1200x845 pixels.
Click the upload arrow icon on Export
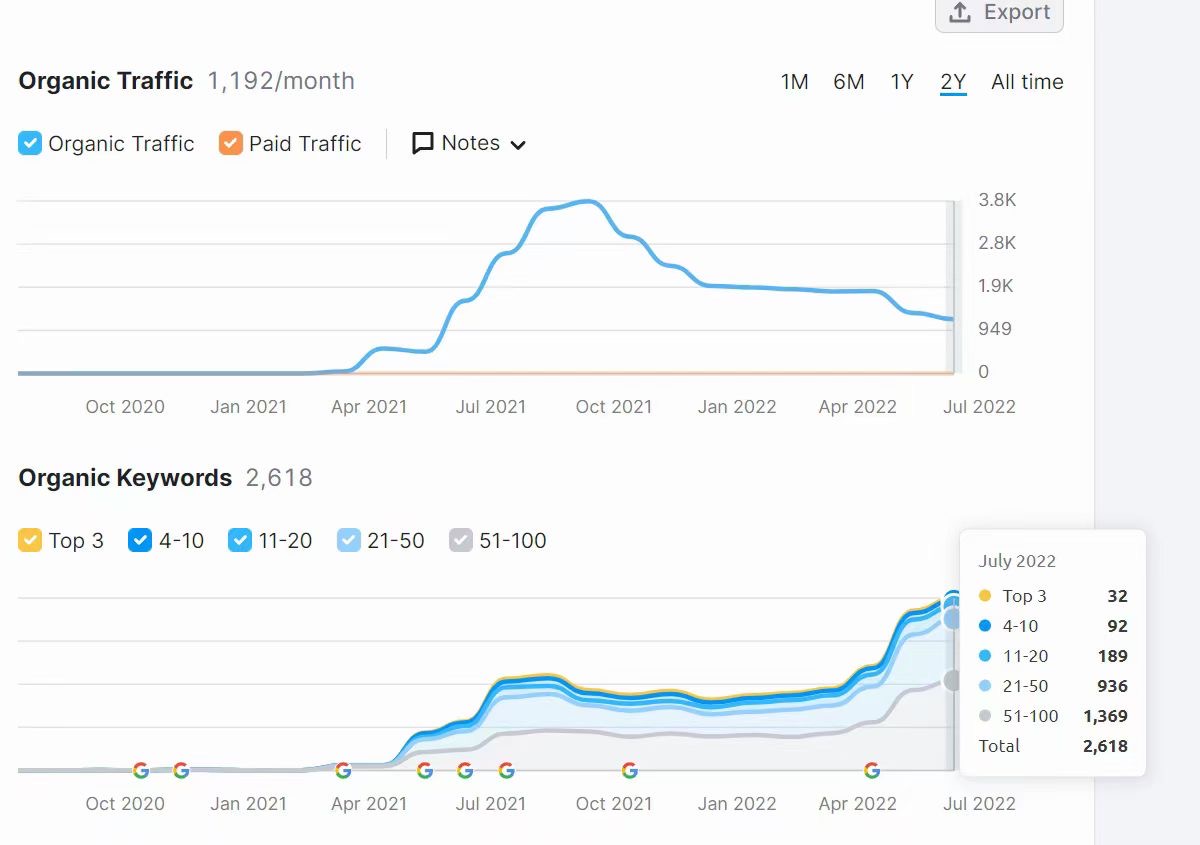click(x=960, y=13)
